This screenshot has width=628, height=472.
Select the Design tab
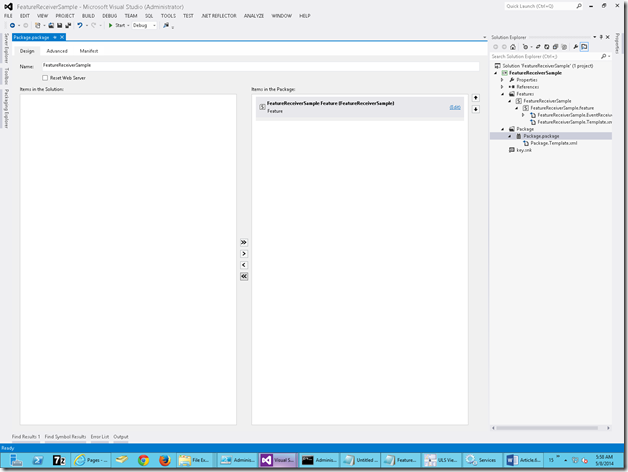pos(27,51)
